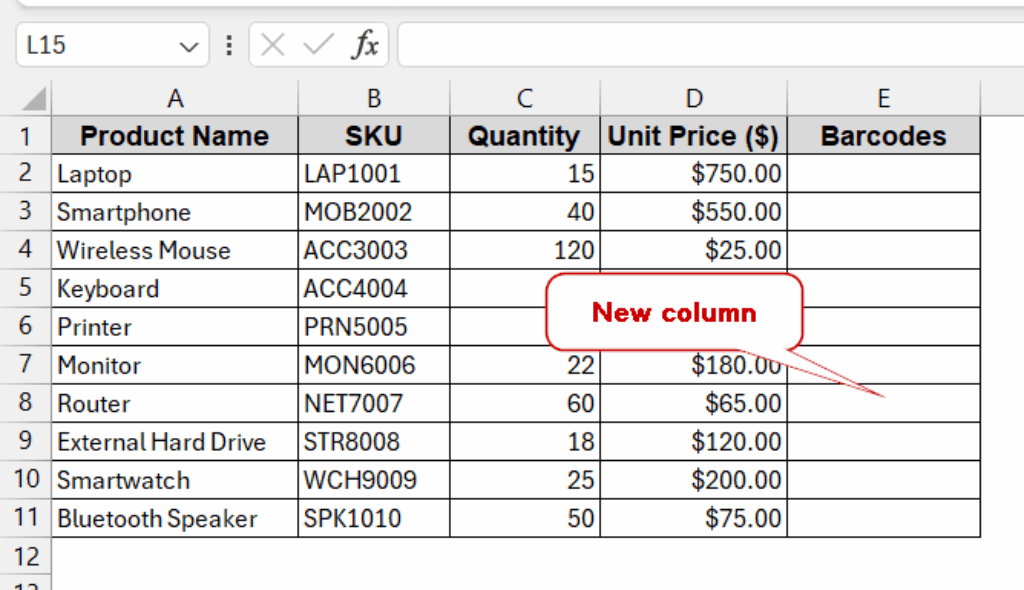Select the cell containing Laptop
The width and height of the screenshot is (1024, 590).
pyautogui.click(x=175, y=173)
